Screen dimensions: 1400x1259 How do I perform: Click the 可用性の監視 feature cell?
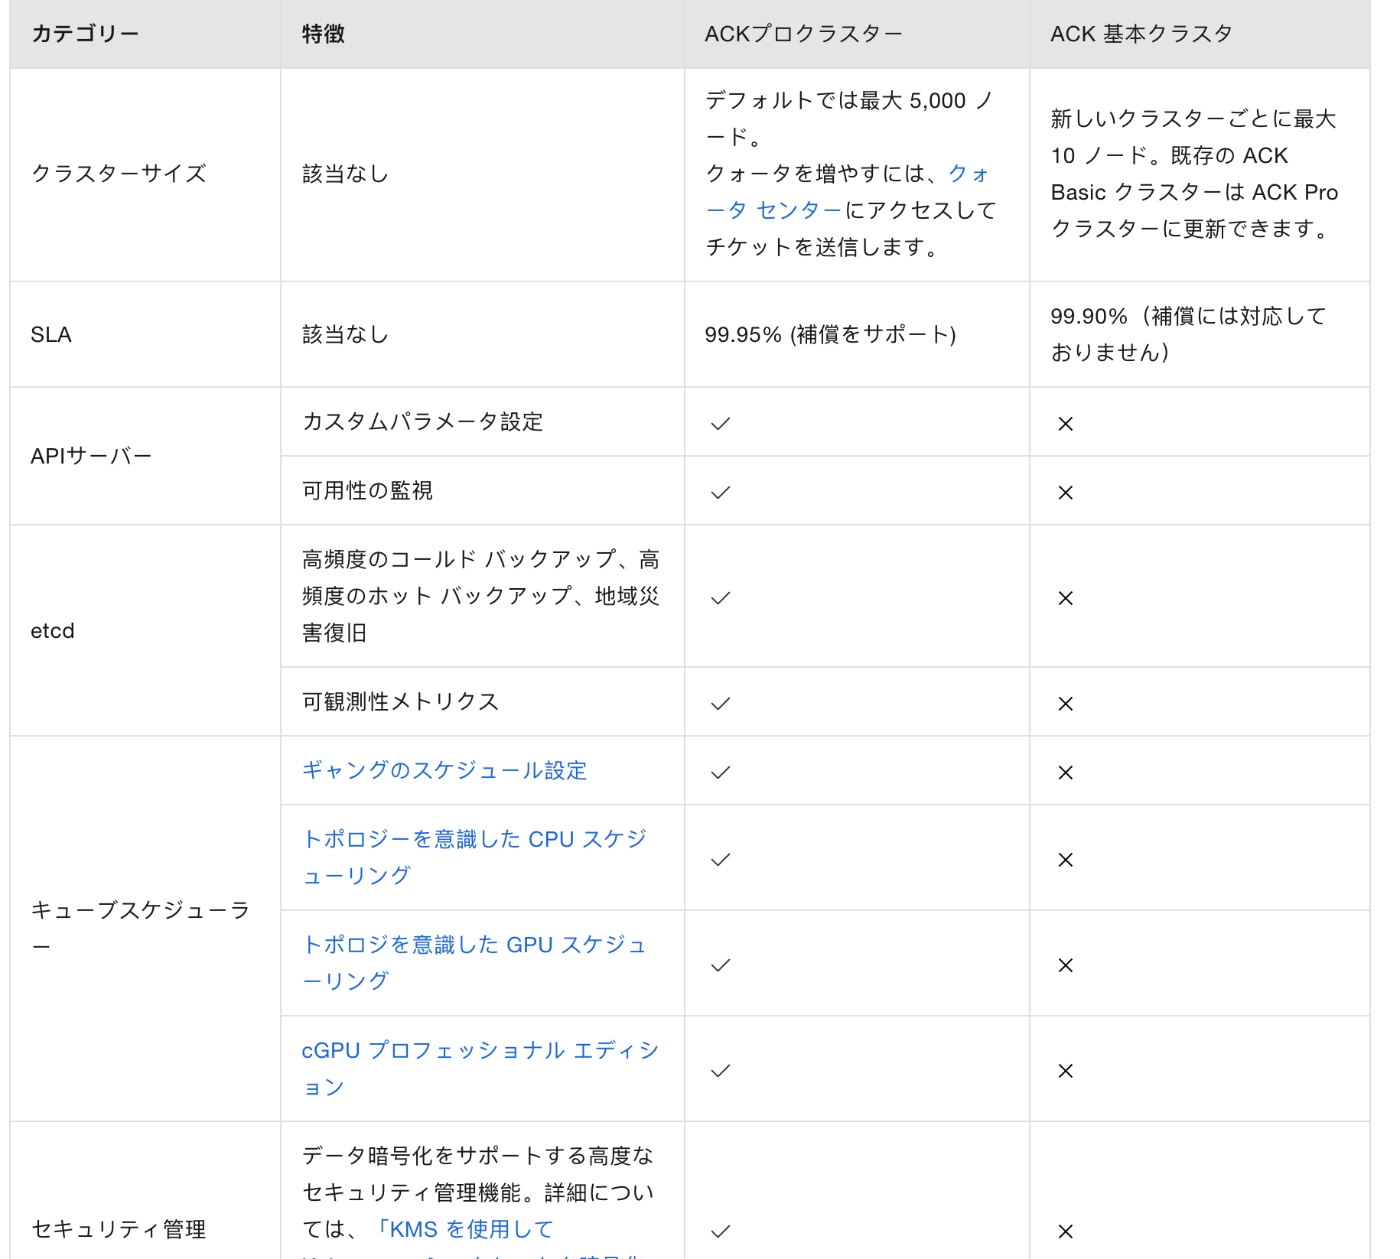pos(482,491)
